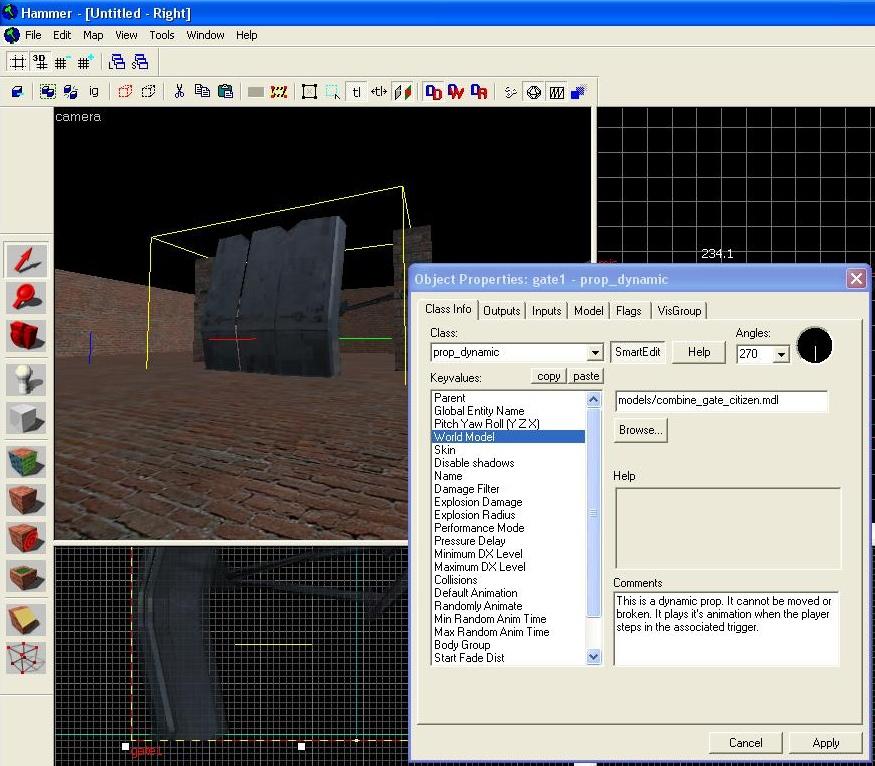Pick the Entity tool with lightbulb icon
The width and height of the screenshot is (875, 766).
(x=26, y=379)
